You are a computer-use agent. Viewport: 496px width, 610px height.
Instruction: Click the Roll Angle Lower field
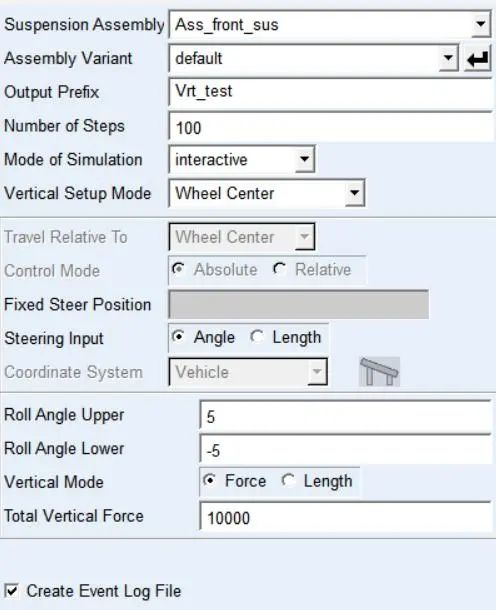pyautogui.click(x=346, y=449)
